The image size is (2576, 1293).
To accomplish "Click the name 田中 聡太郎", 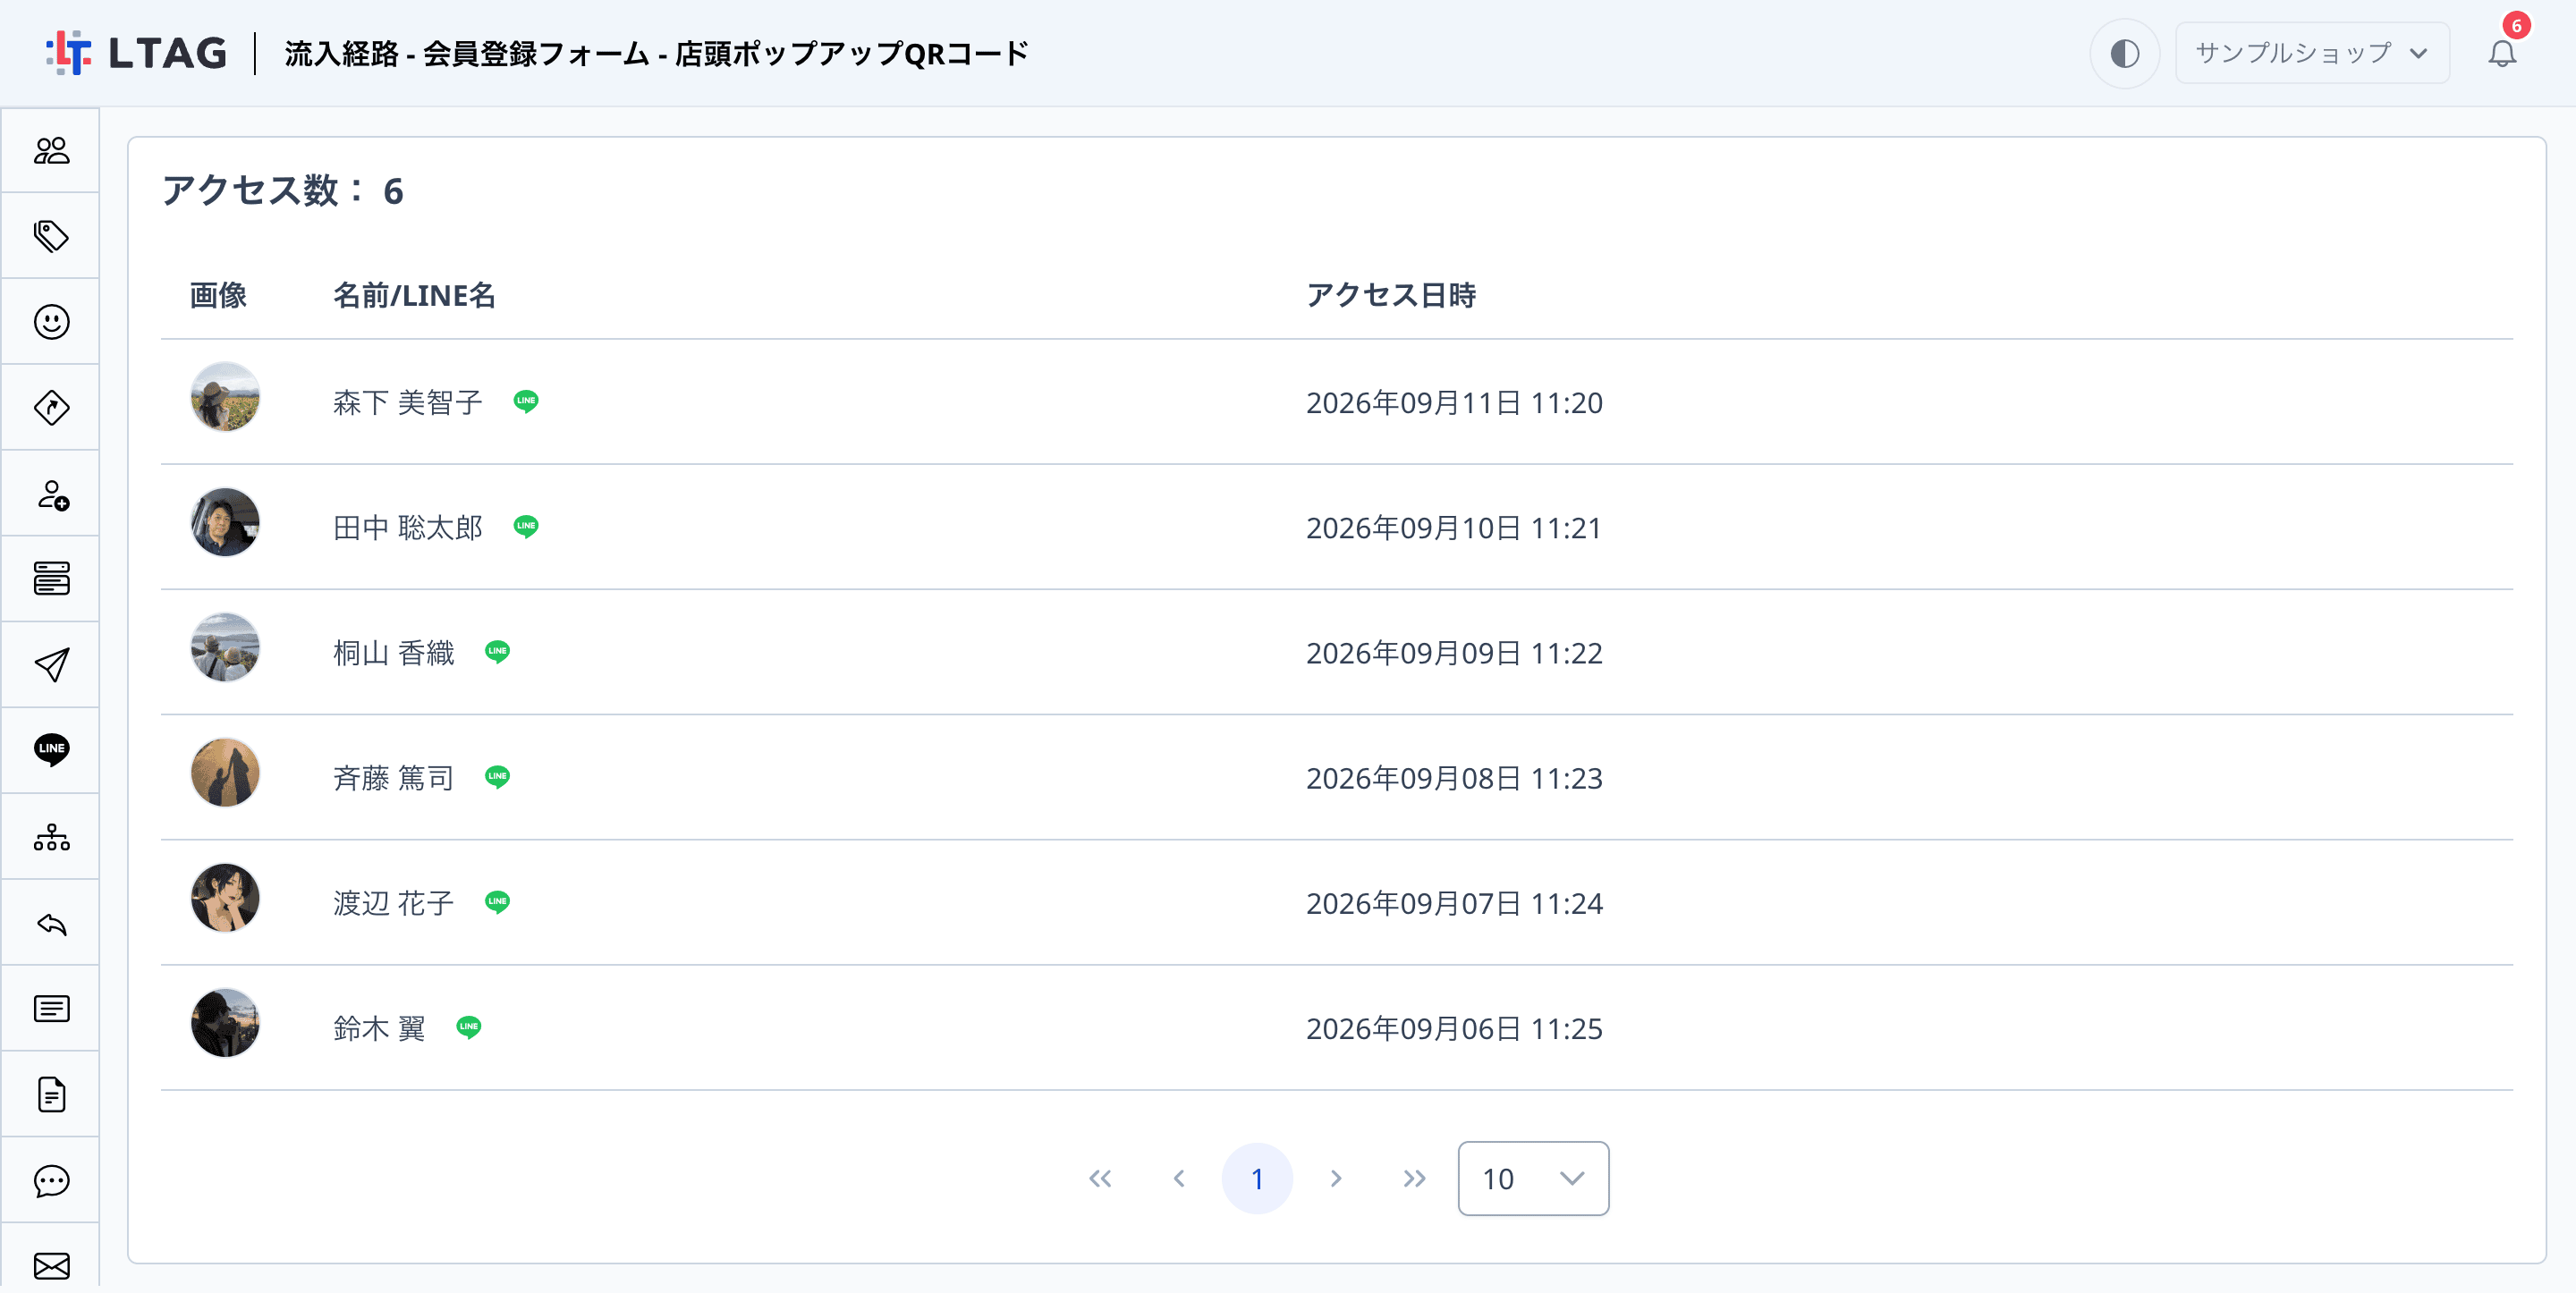I will pos(408,528).
